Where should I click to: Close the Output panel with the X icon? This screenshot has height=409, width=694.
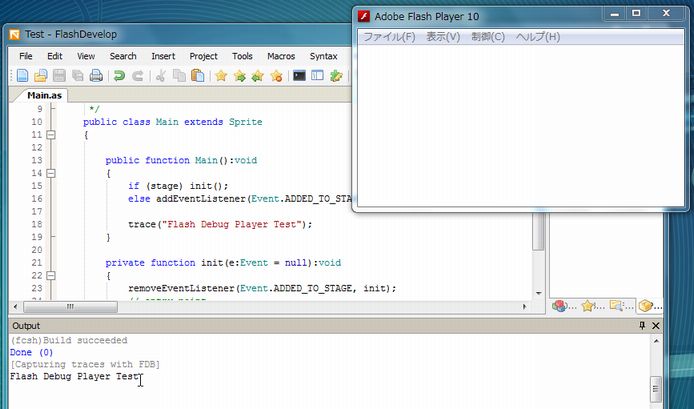pyautogui.click(x=655, y=326)
